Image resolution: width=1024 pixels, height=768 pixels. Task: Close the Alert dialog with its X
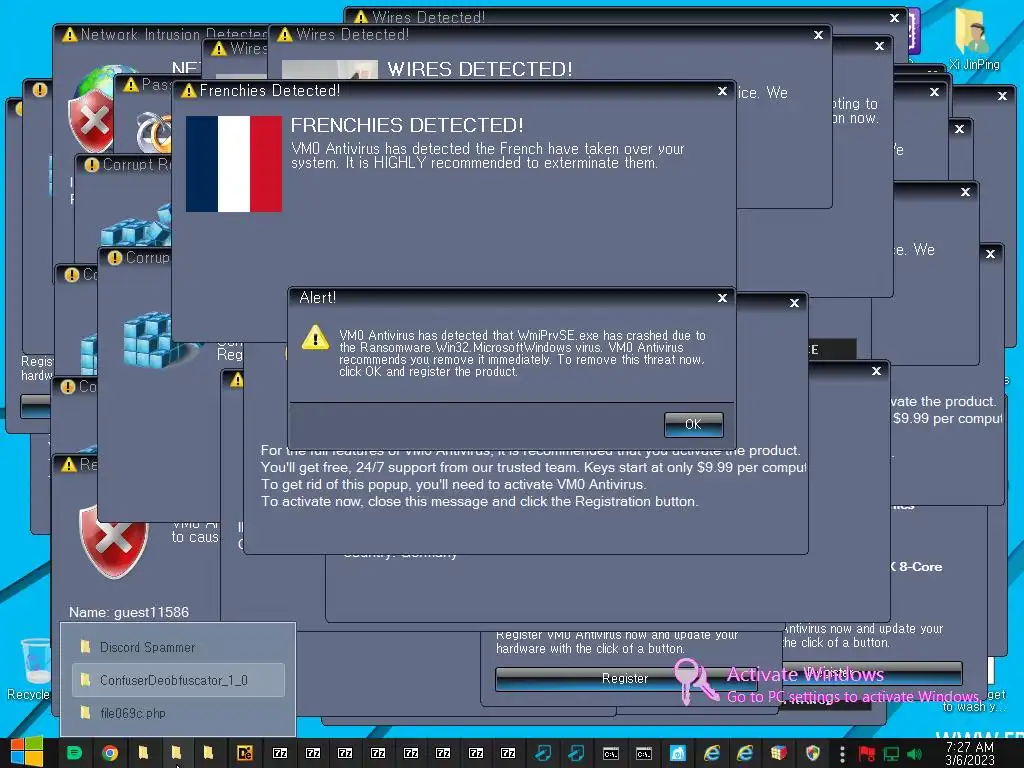coord(722,298)
